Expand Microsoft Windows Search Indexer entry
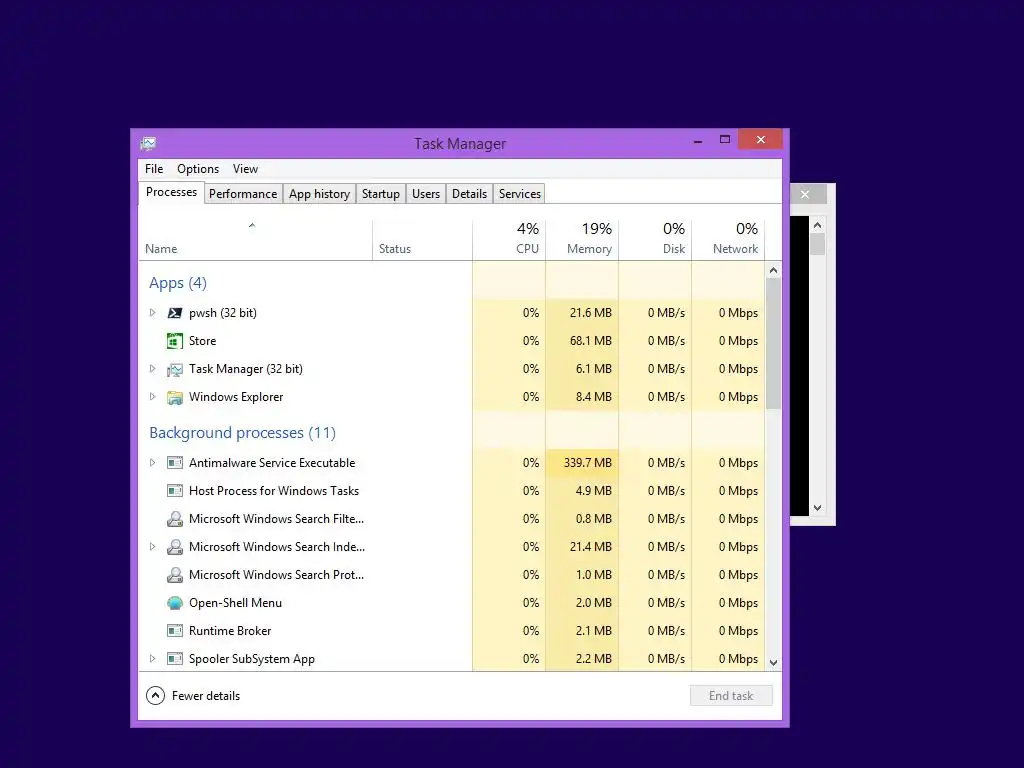Screen dimensions: 1024x768 [152, 547]
